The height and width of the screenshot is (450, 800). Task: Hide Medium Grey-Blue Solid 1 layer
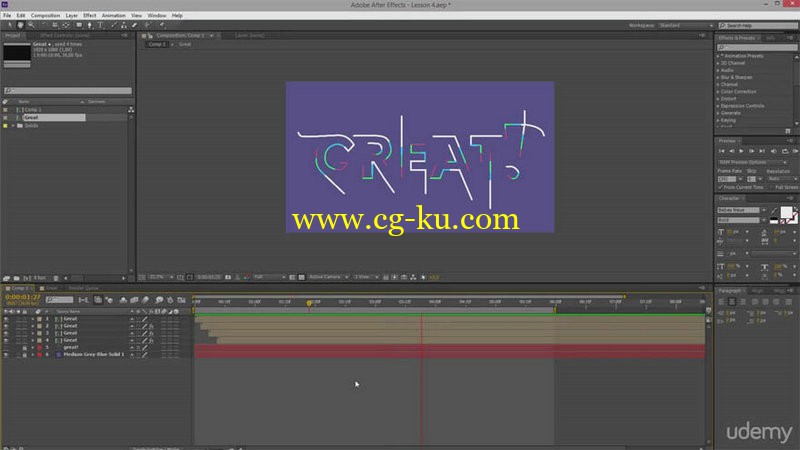(x=6, y=355)
